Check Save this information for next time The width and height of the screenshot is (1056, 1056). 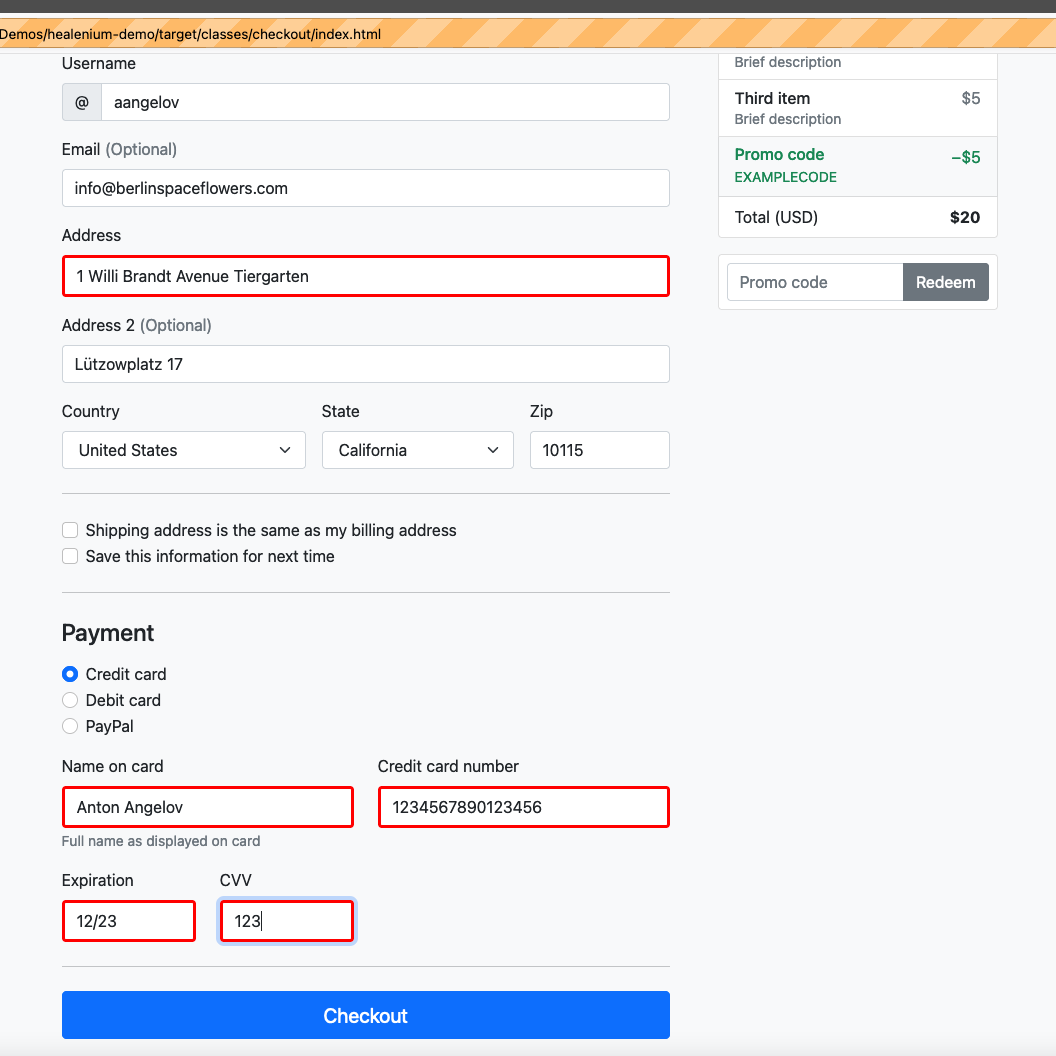click(70, 556)
